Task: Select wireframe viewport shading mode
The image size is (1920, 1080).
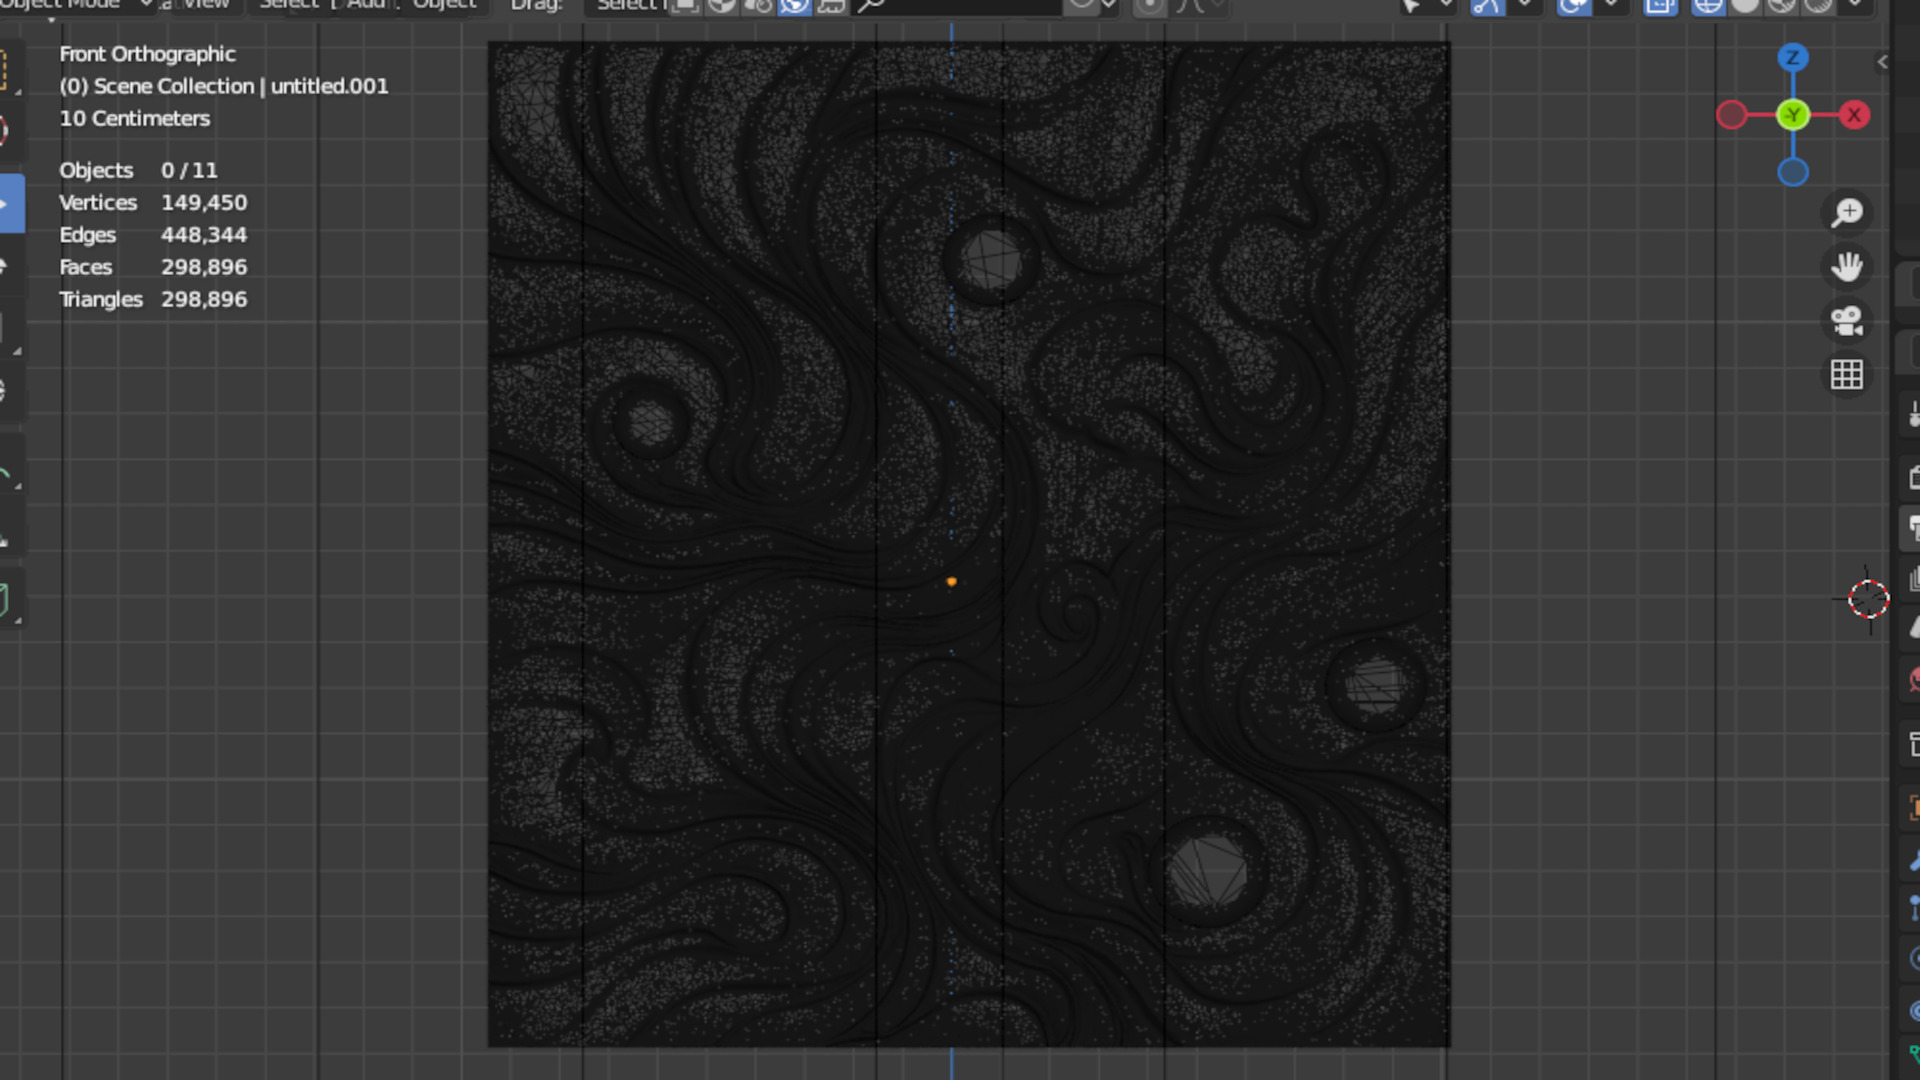Action: click(x=1708, y=6)
